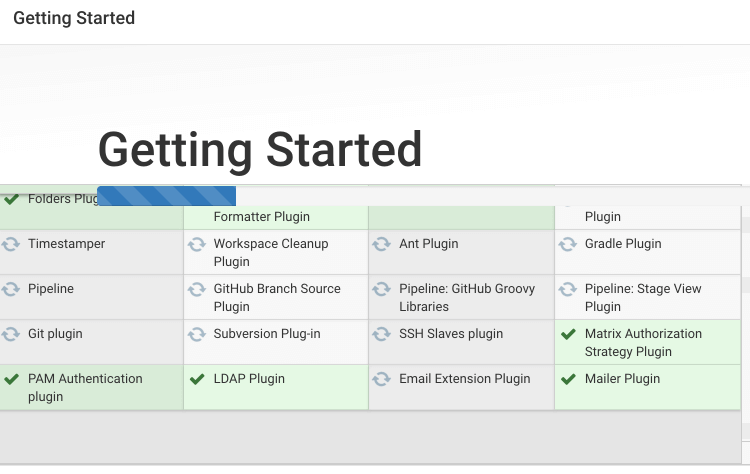This screenshot has width=750, height=474.
Task: Click the pending icon beside Ant Plugin
Action: point(382,244)
